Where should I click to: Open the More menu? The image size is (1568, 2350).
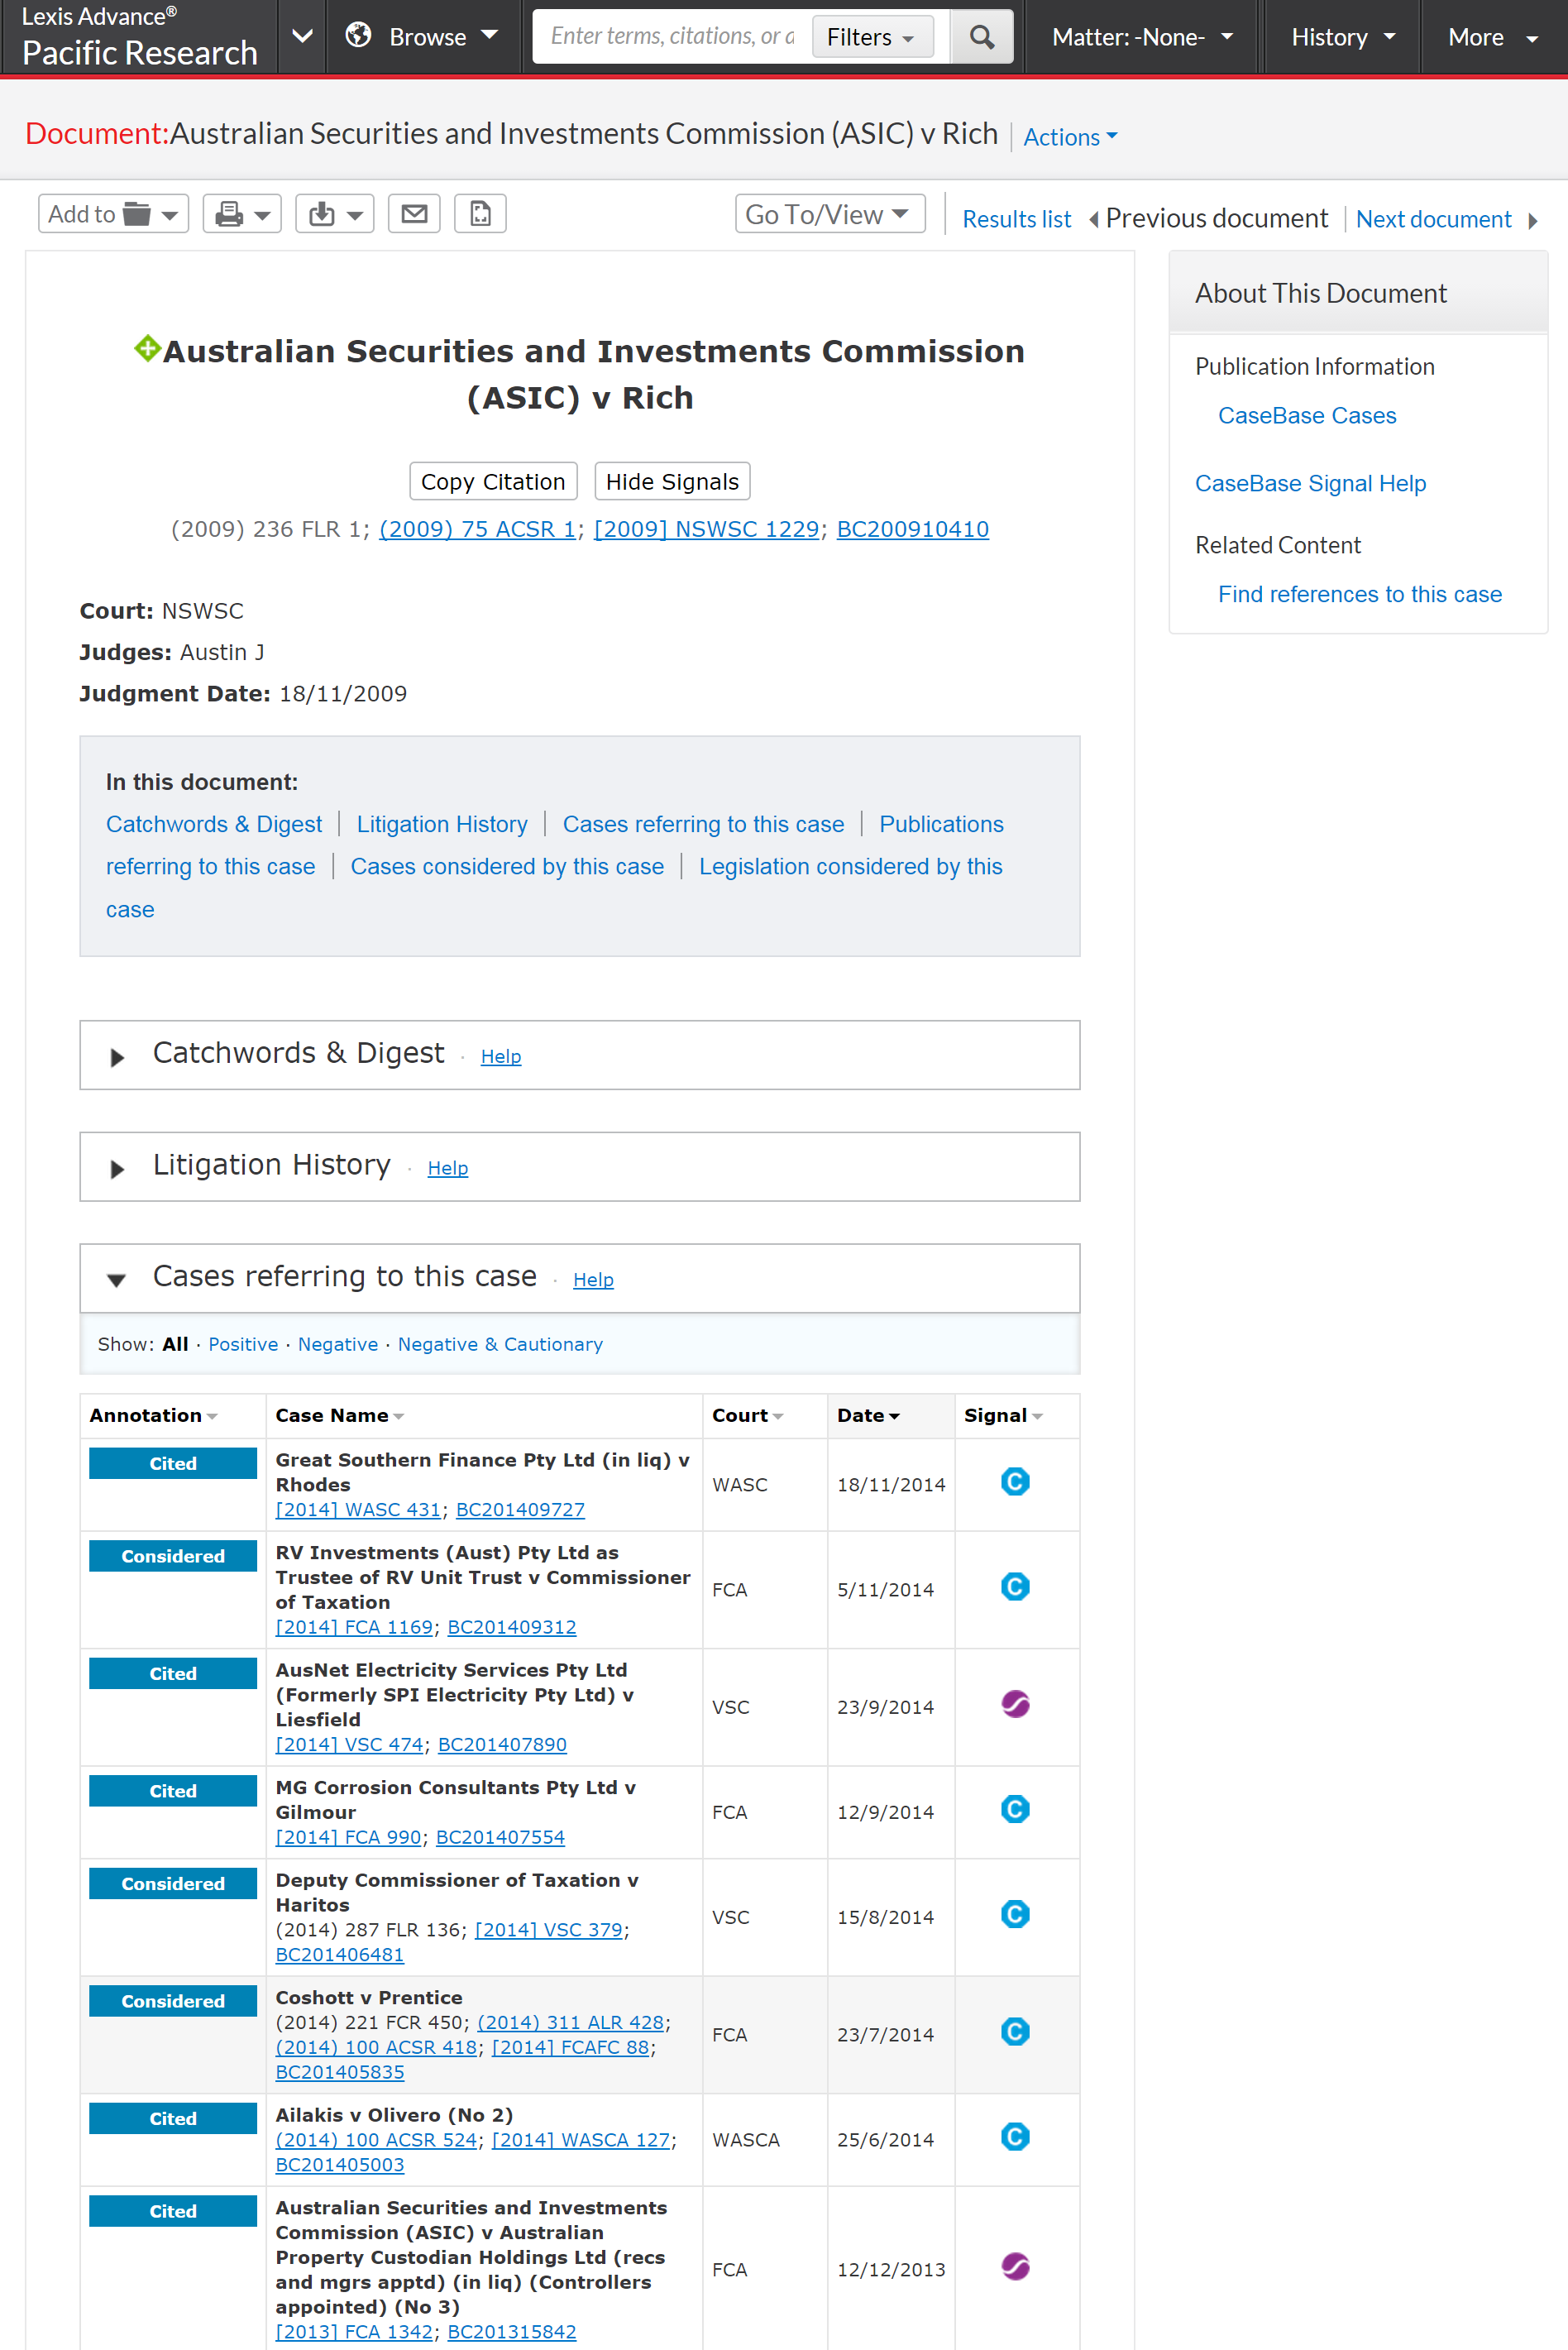(1492, 37)
